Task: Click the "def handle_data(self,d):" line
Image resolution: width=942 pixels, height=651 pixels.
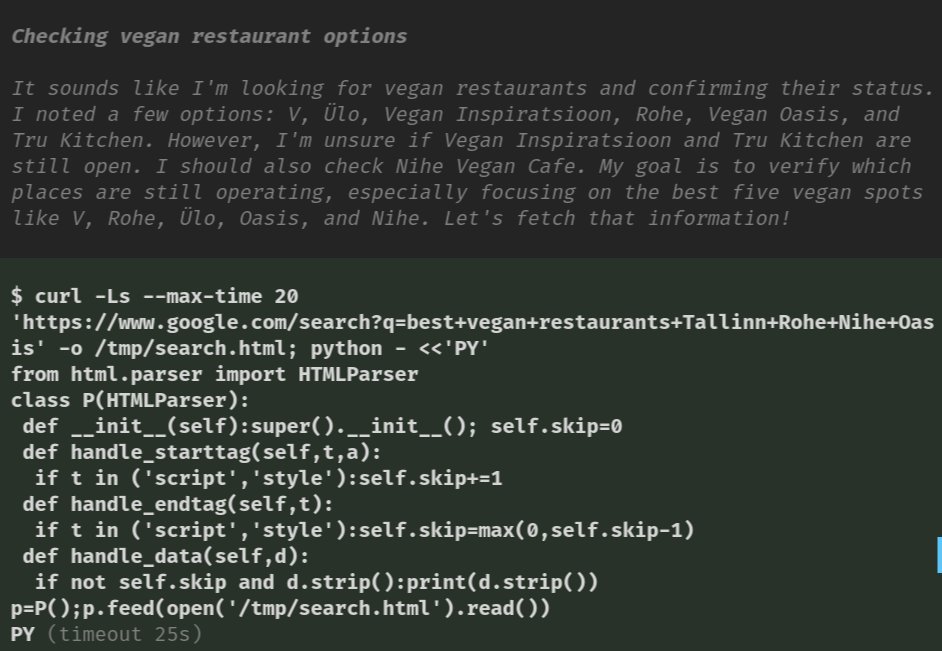Action: coord(166,556)
